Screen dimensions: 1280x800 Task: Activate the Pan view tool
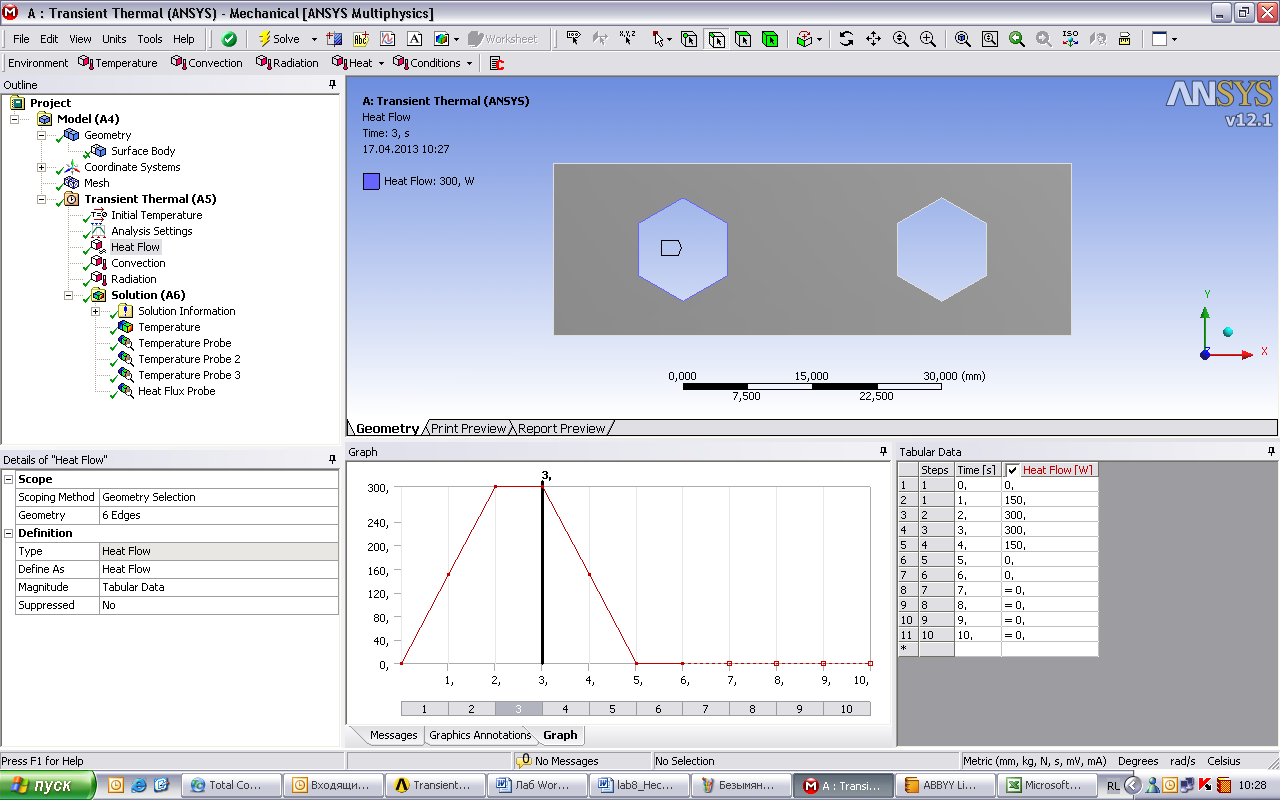tap(873, 39)
